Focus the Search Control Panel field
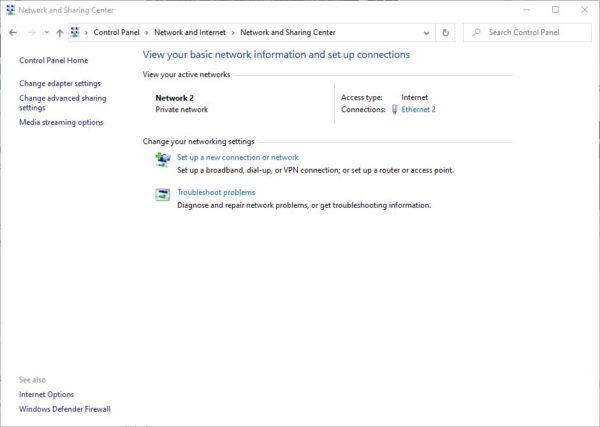Image resolution: width=600 pixels, height=427 pixels. [x=527, y=33]
